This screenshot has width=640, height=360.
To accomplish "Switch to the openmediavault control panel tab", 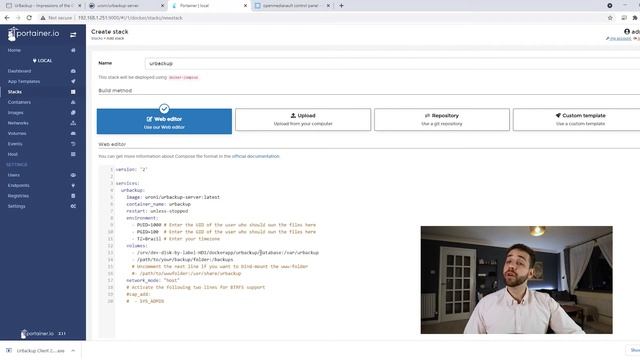I will 292,6.
